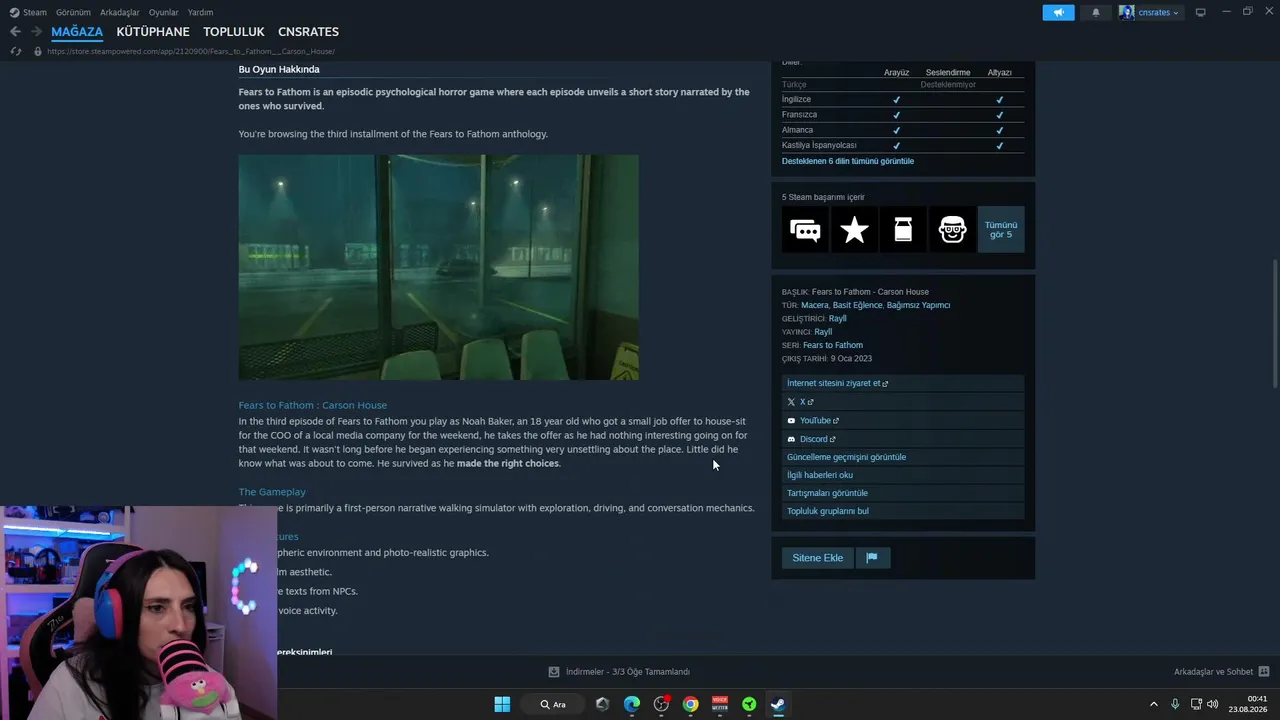Launch Google Chrome from the taskbar
The width and height of the screenshot is (1280, 720).
690,704
